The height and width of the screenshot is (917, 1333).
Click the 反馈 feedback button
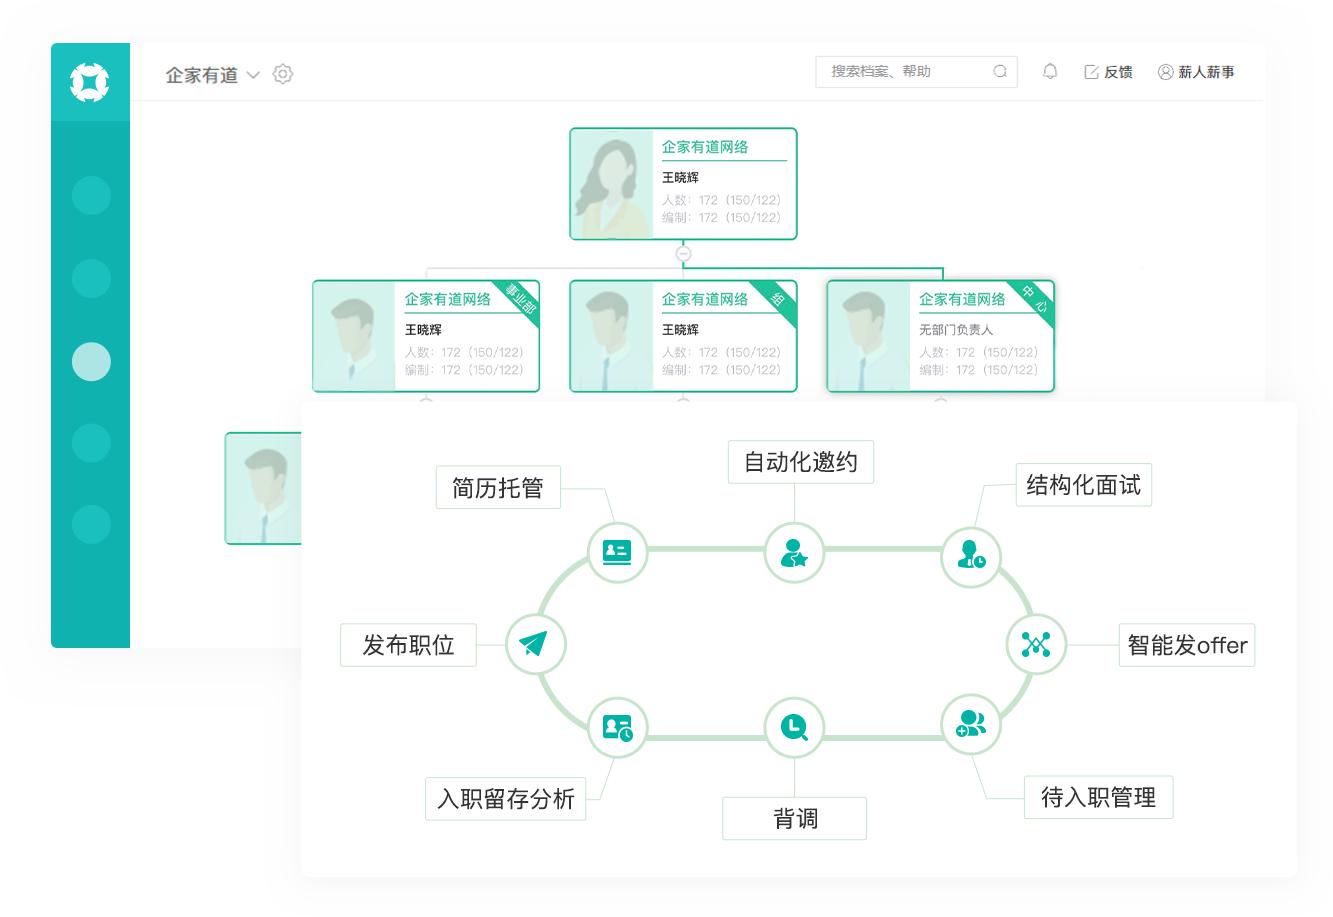tap(1108, 71)
